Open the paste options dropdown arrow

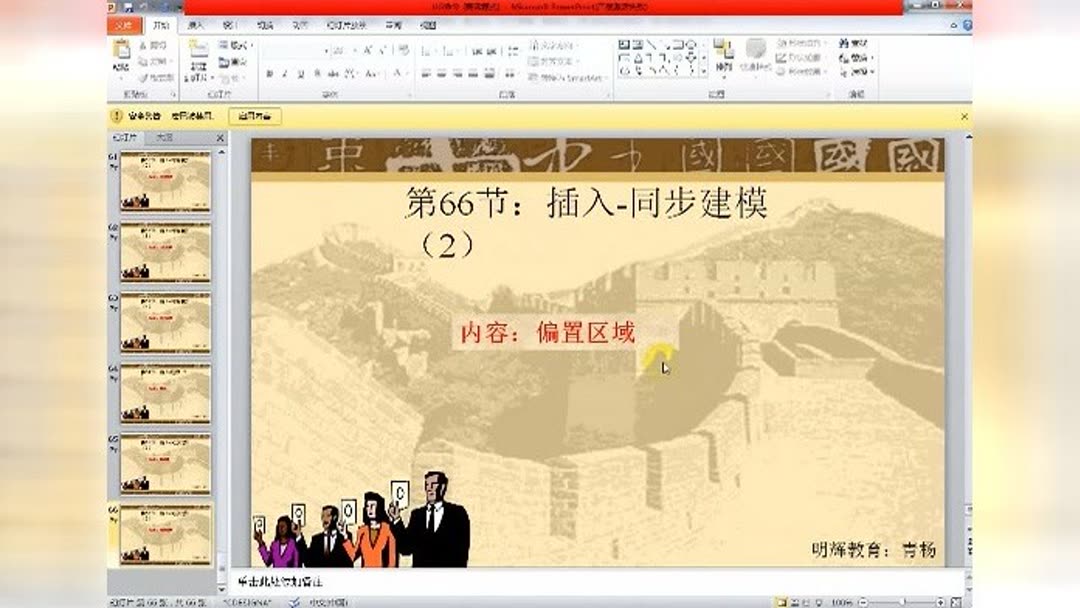point(121,76)
